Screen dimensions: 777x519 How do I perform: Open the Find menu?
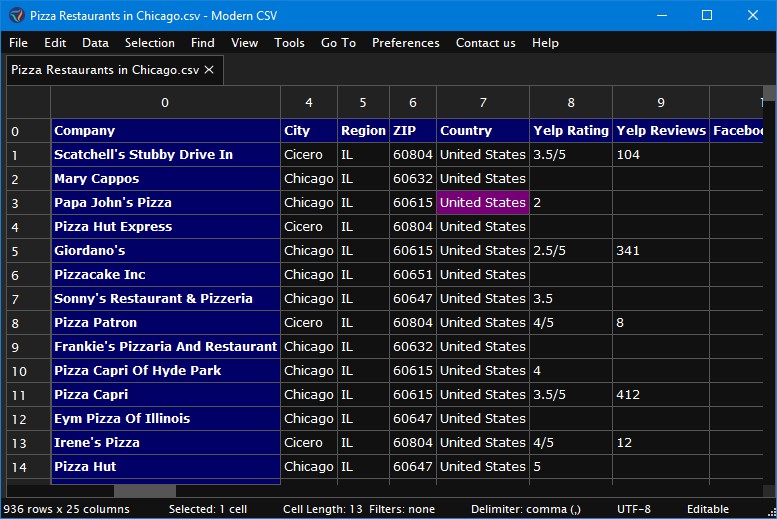pos(203,43)
